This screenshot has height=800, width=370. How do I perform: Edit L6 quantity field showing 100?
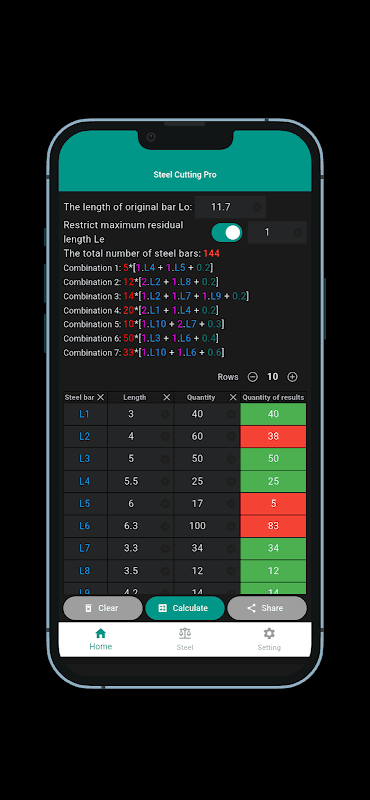coord(207,526)
